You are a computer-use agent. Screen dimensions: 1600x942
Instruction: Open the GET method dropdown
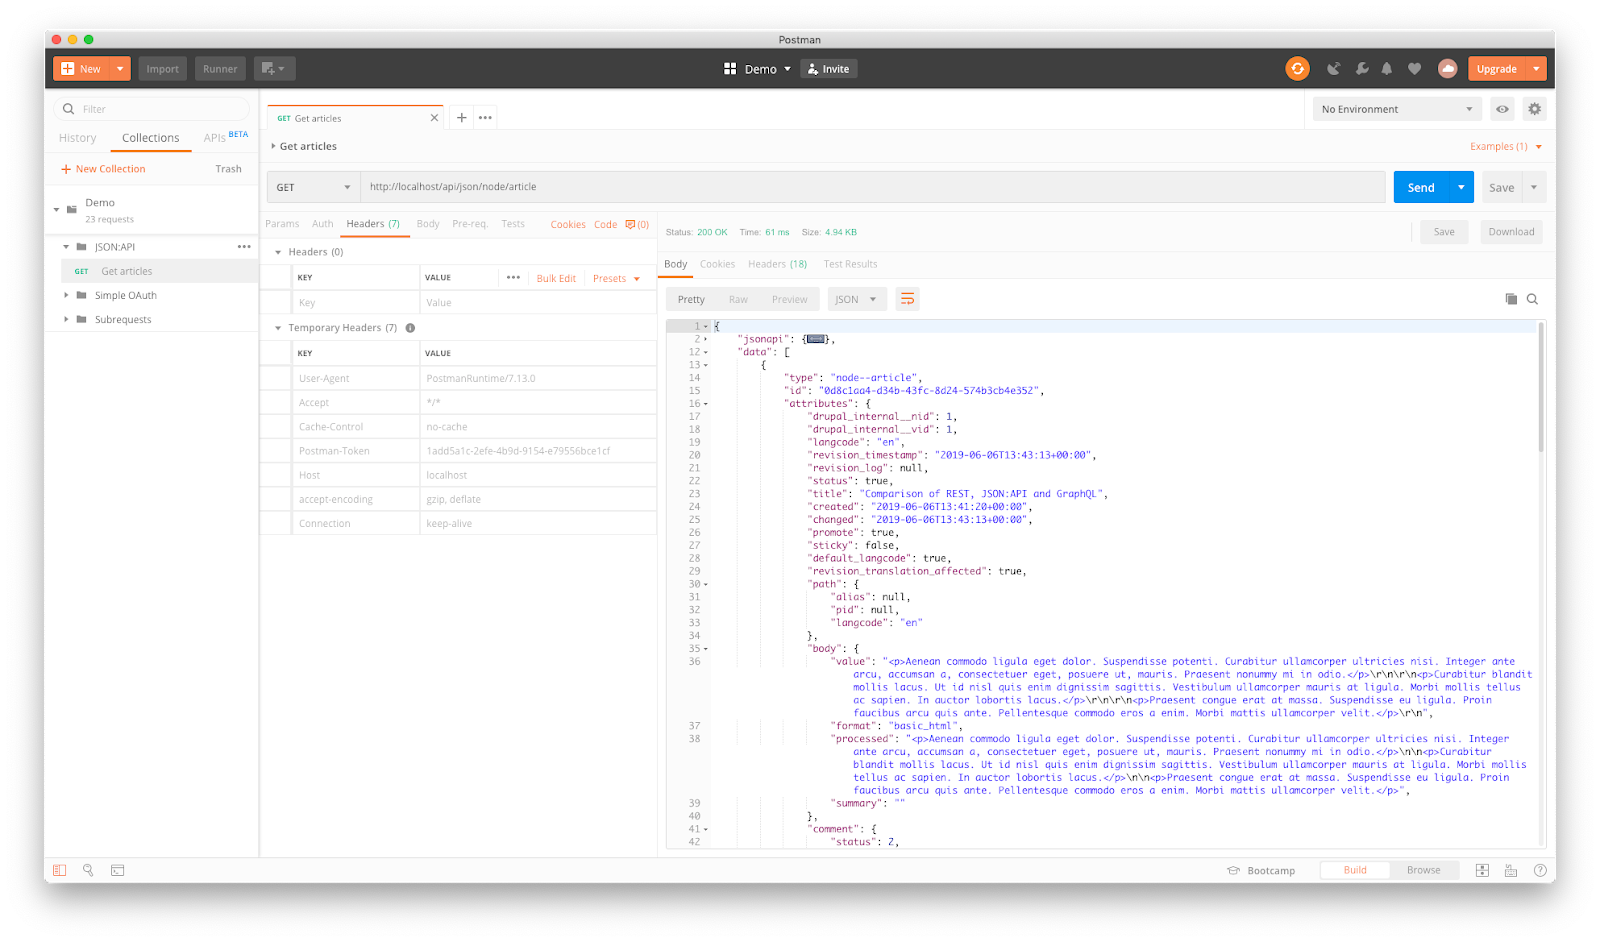313,187
